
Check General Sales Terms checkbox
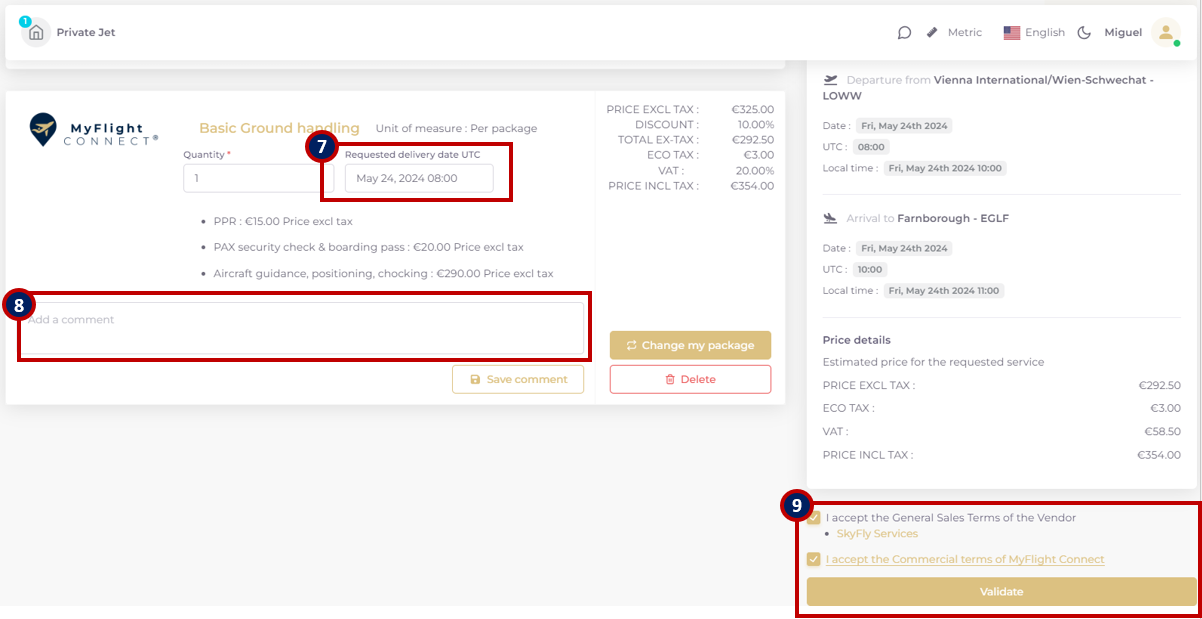click(814, 518)
